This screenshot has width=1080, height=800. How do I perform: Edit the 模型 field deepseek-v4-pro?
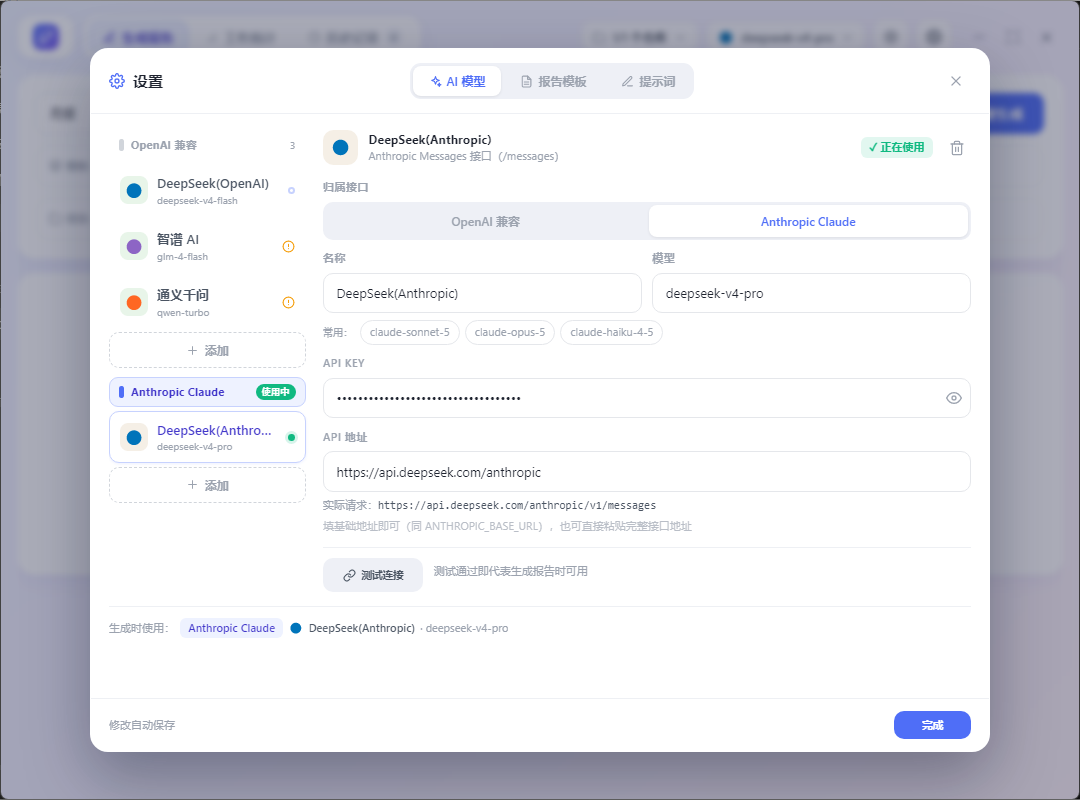pyautogui.click(x=811, y=294)
